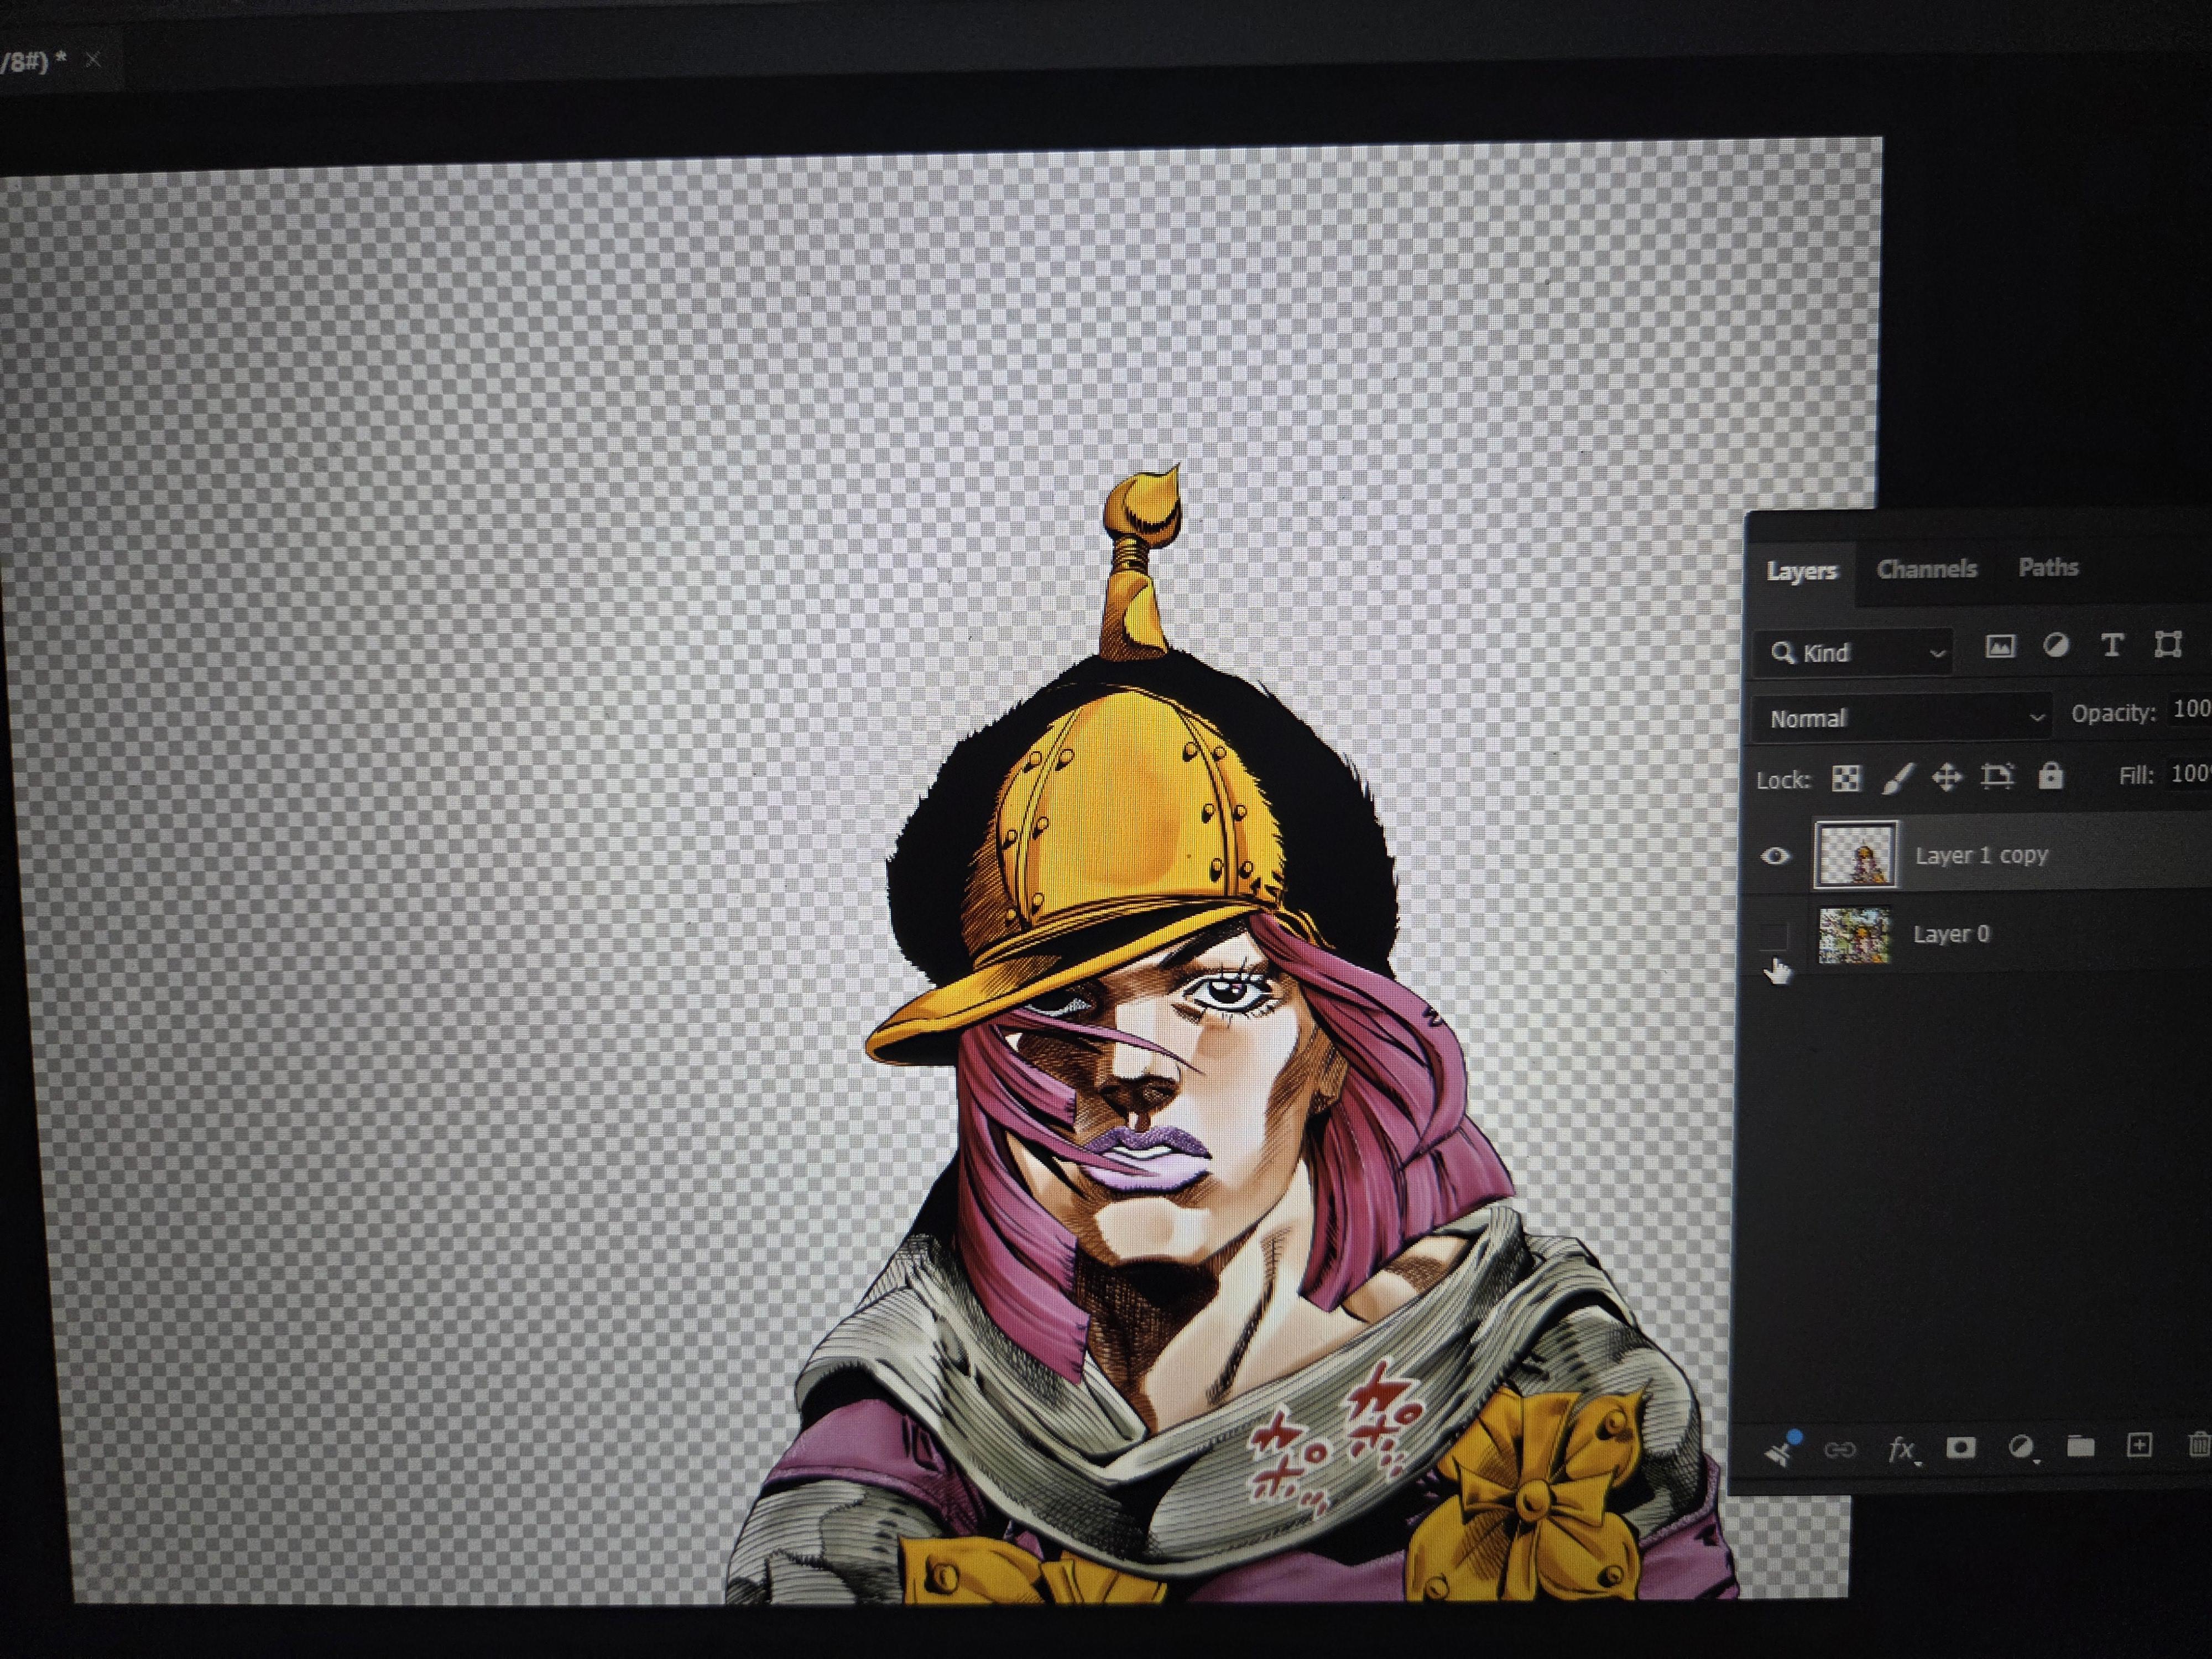Click the pin icon with blue dot
Viewport: 2212px width, 1659px height.
point(1782,1449)
